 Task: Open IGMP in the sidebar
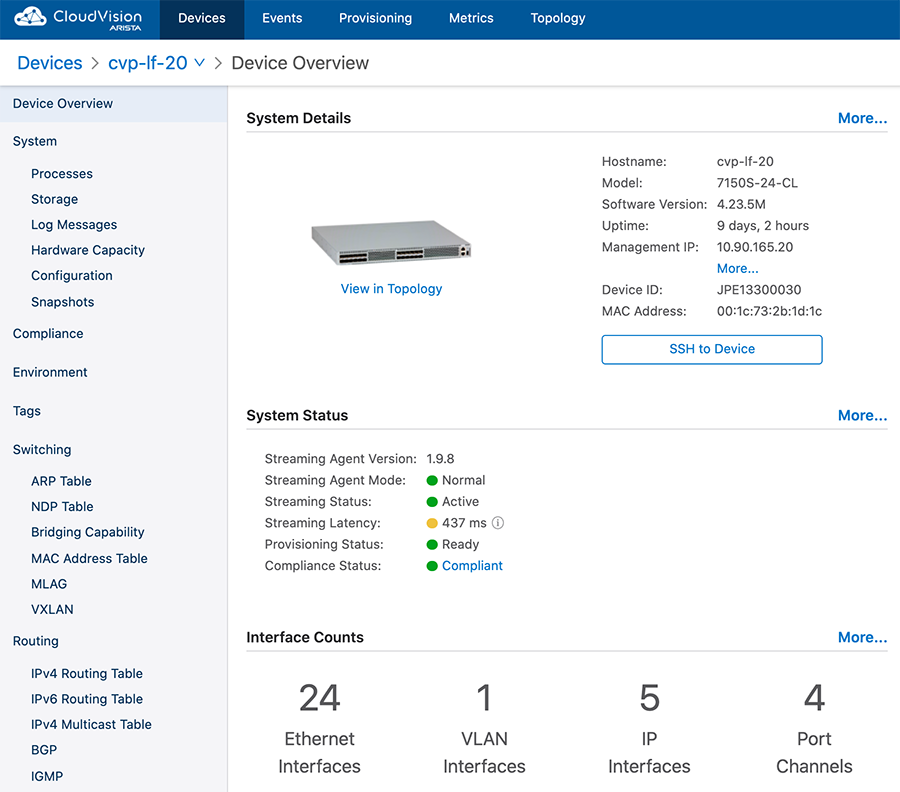[47, 777]
